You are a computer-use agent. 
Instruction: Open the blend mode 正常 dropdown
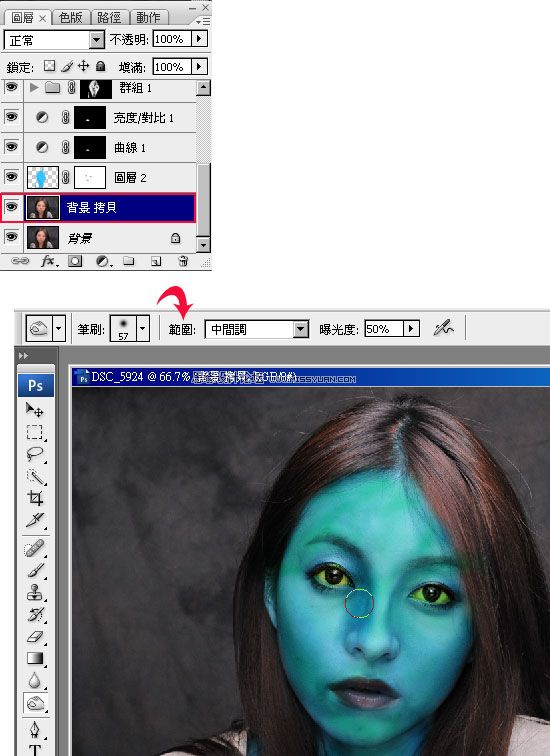coord(96,40)
